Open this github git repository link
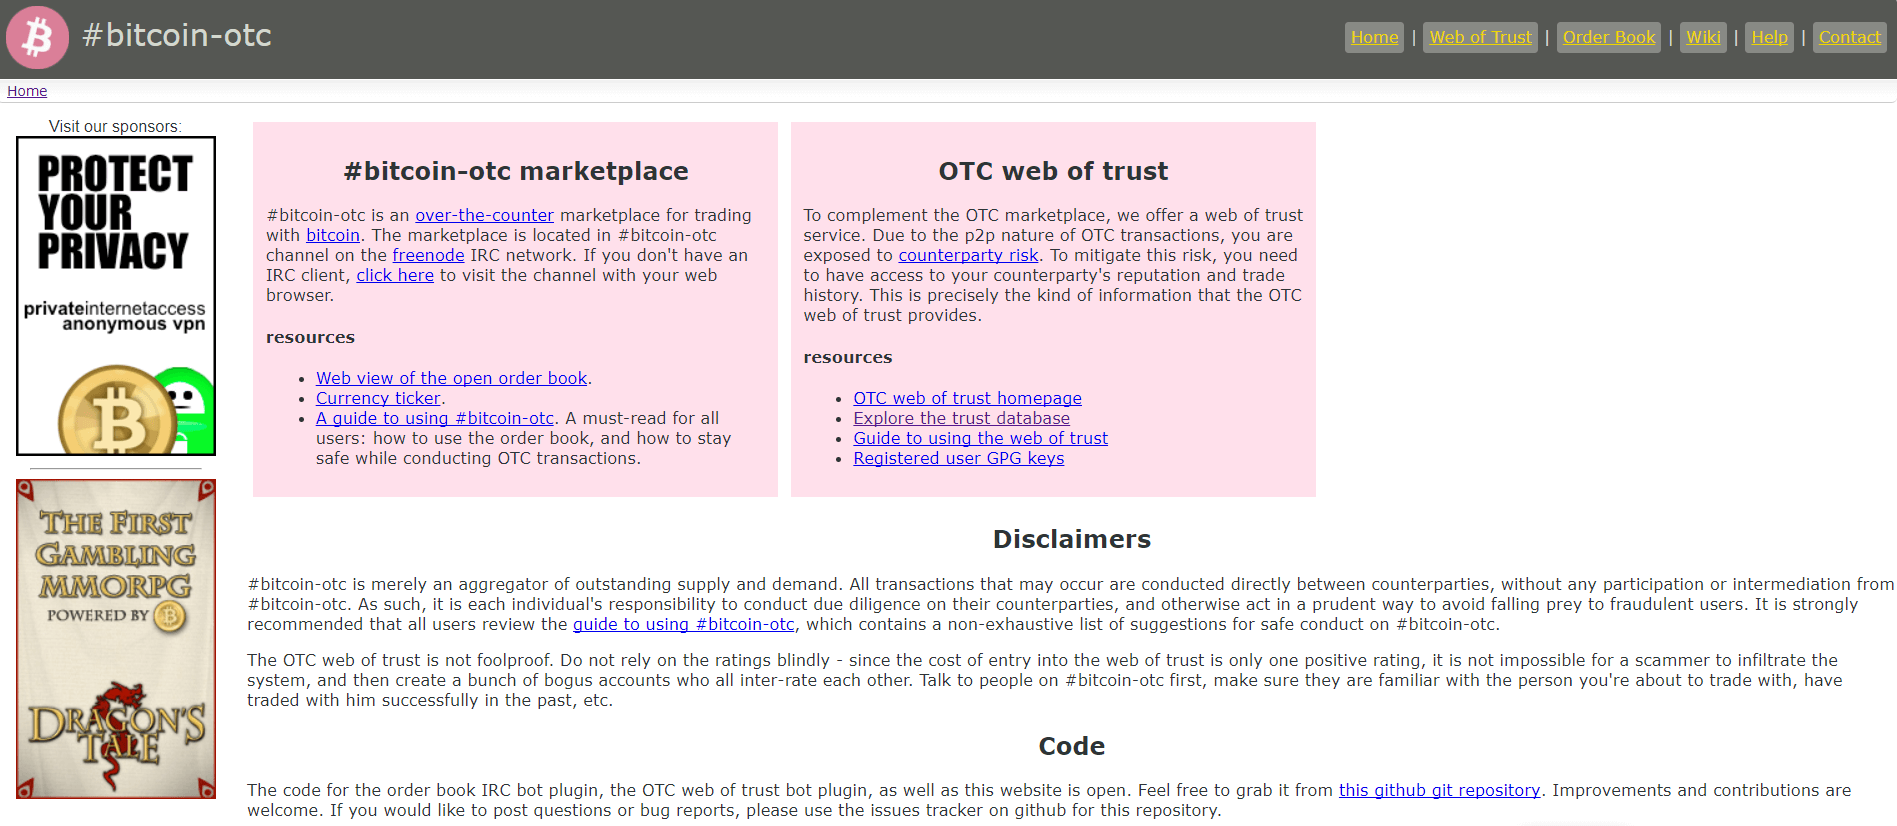Image resolution: width=1897 pixels, height=826 pixels. point(1439,790)
